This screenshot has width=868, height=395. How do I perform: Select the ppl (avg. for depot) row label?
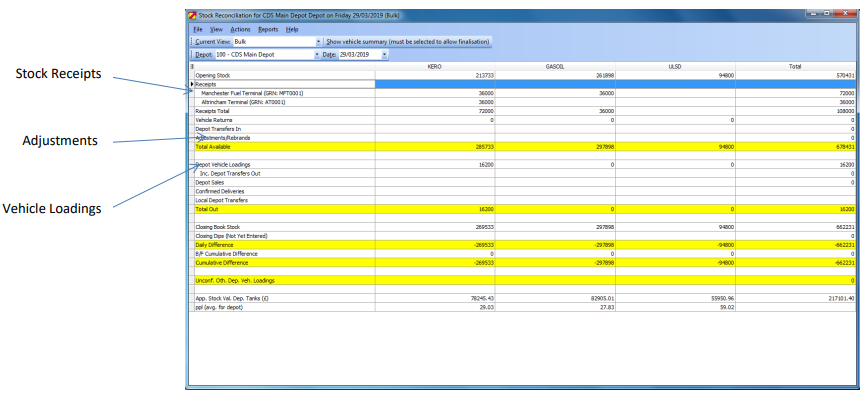click(219, 307)
